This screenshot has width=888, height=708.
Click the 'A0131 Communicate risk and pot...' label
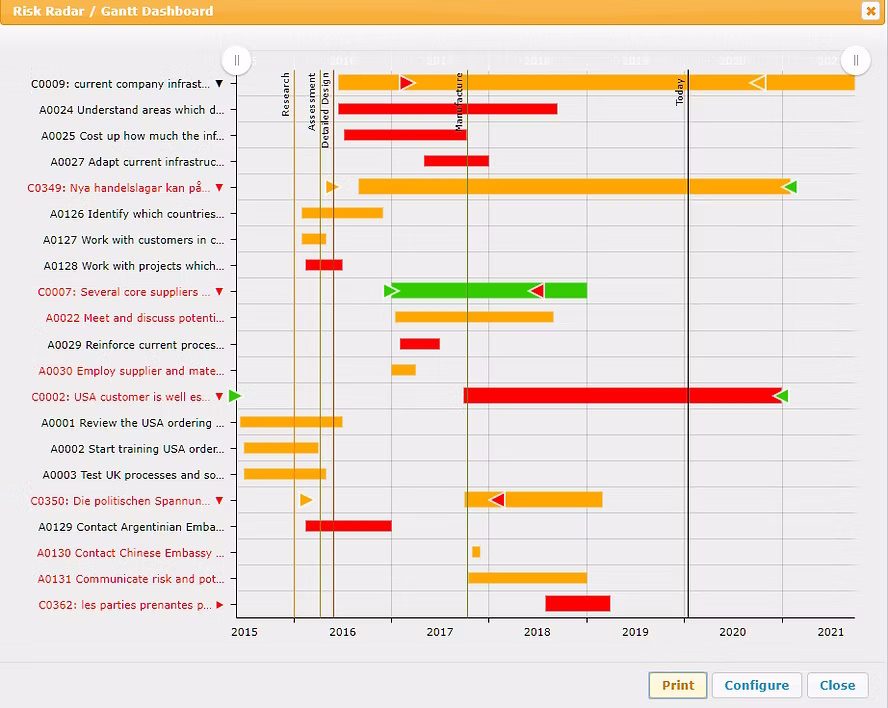coord(131,579)
